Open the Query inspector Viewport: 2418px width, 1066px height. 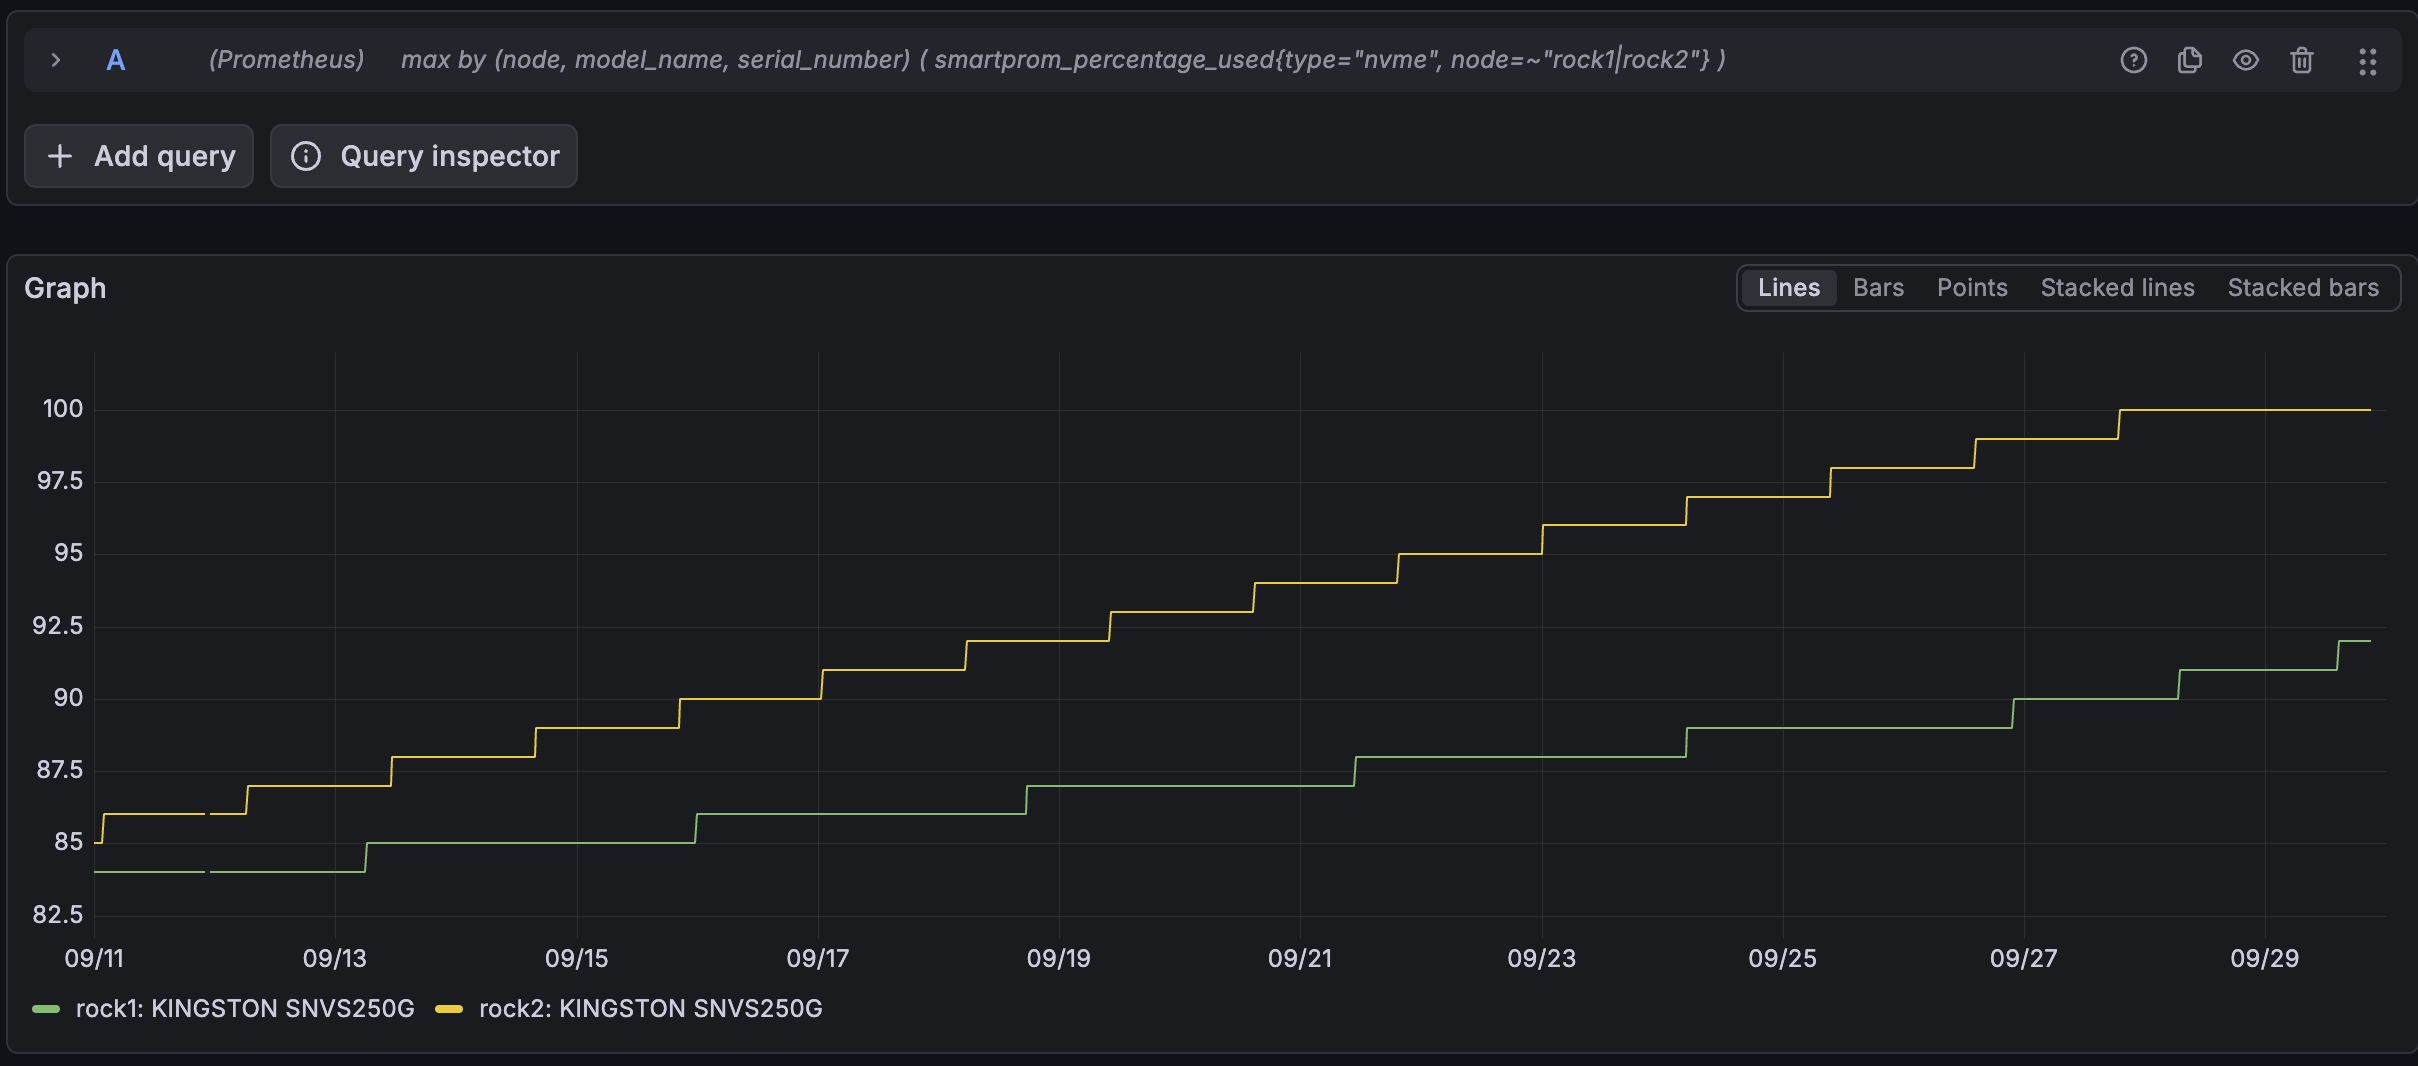point(424,156)
